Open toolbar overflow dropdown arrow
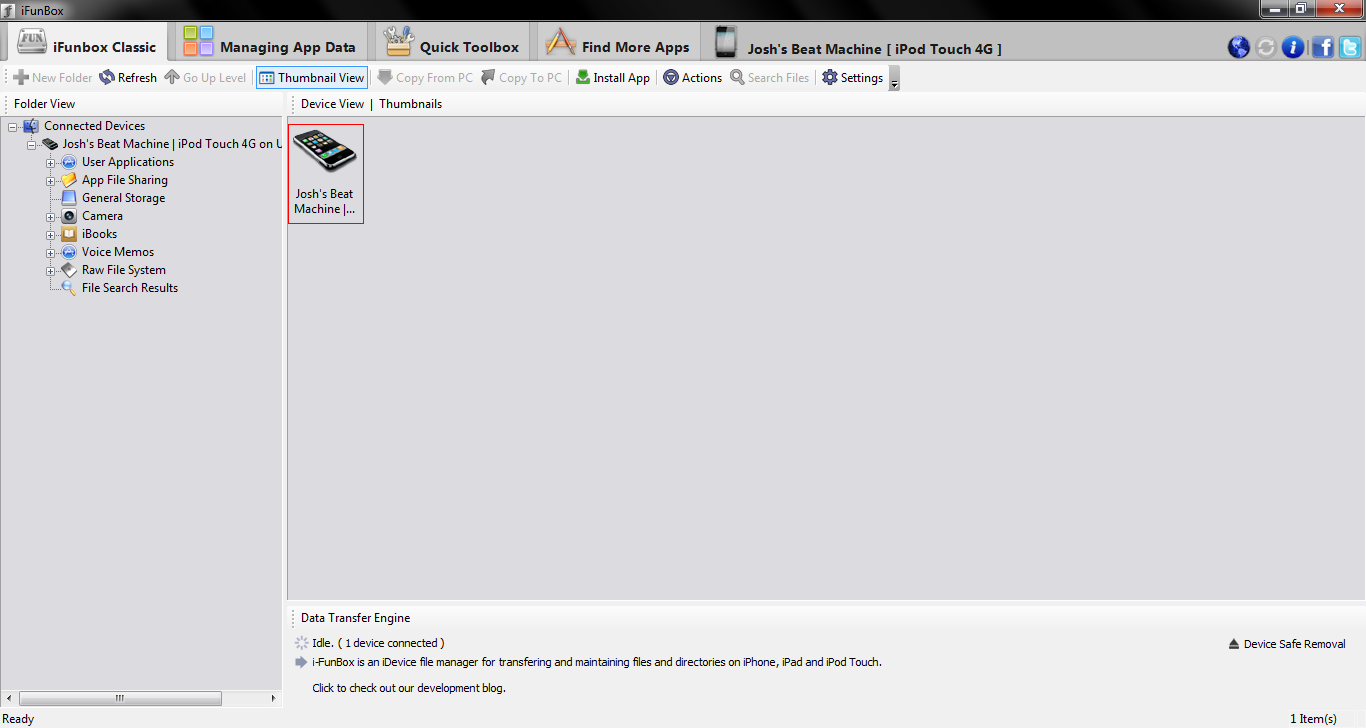 (894, 84)
